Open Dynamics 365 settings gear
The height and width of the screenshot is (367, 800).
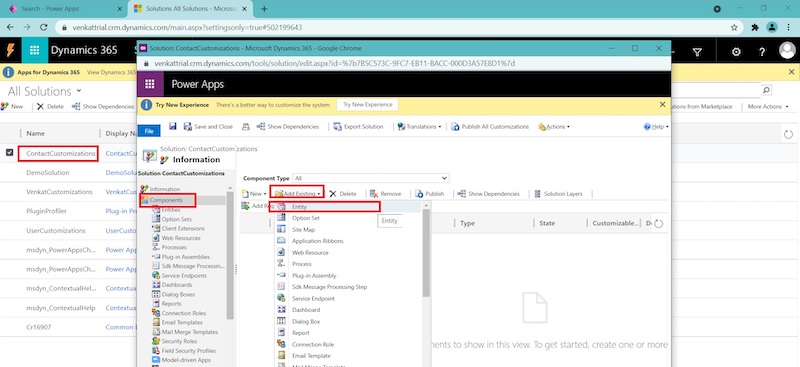click(x=736, y=52)
